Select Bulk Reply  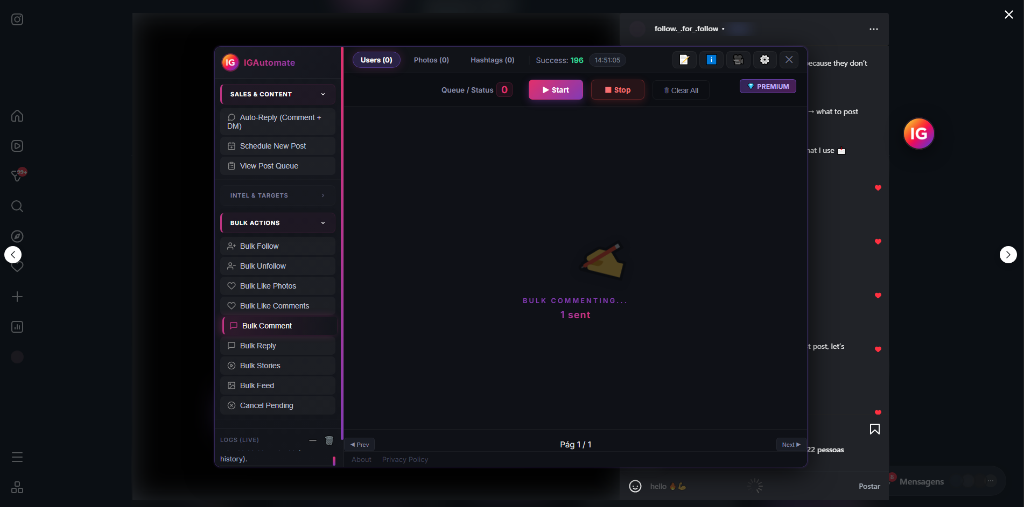[x=278, y=346]
